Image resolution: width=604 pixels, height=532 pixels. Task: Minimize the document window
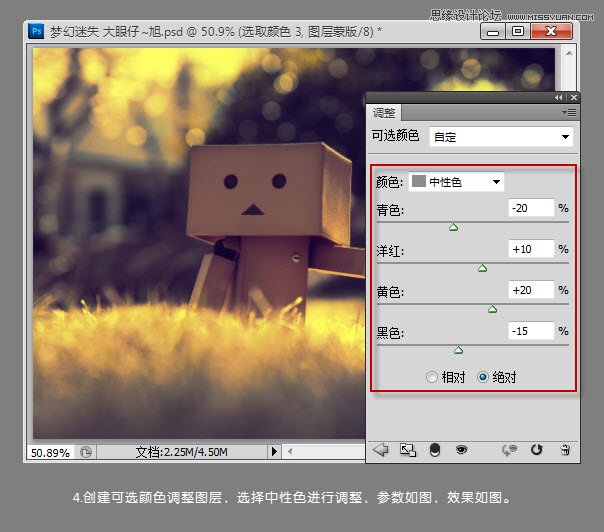493,32
